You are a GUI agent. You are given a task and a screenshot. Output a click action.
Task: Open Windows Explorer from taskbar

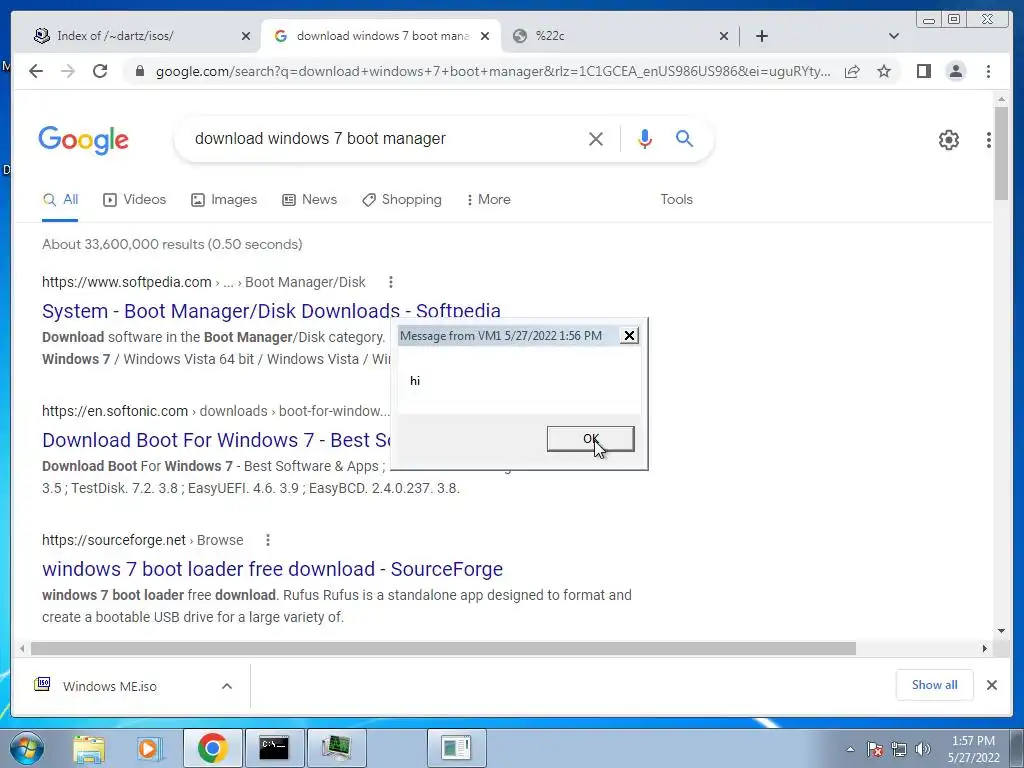tap(88, 748)
